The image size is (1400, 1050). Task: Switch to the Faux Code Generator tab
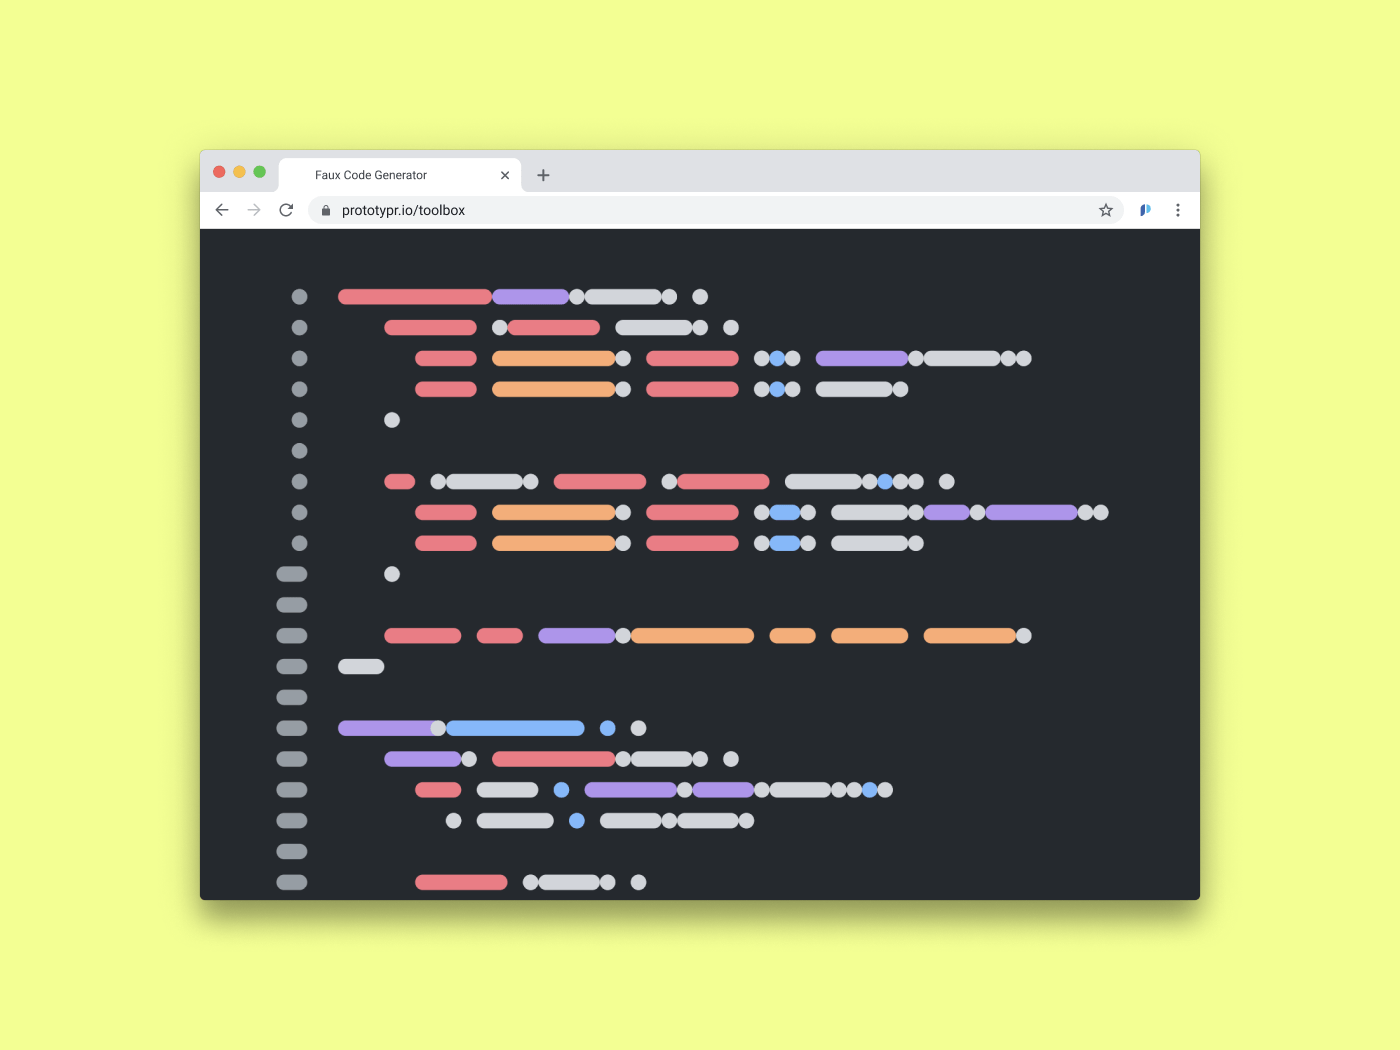(x=400, y=175)
